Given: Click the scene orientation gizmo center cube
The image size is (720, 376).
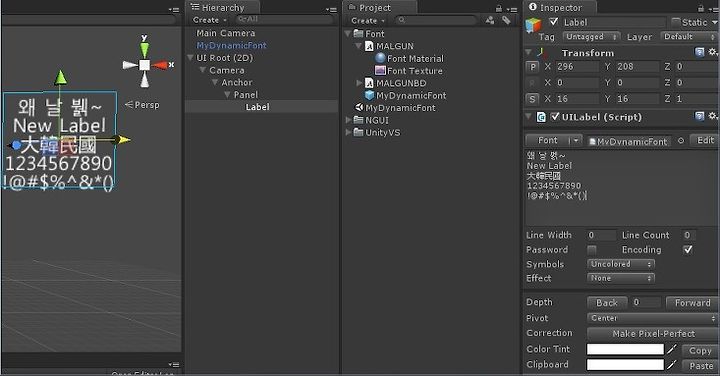Looking at the screenshot, I should point(144,65).
